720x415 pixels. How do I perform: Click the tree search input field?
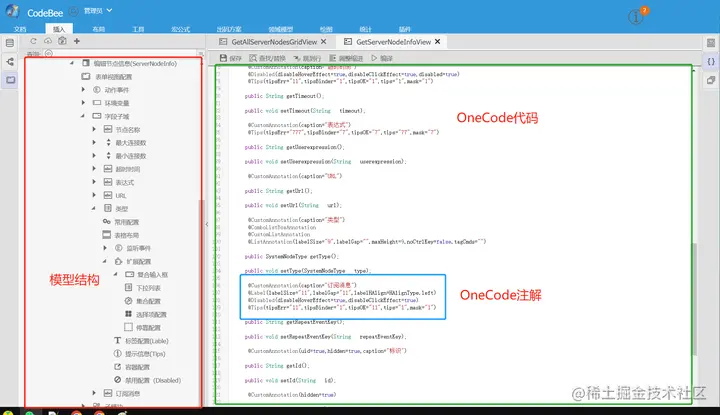122,53
